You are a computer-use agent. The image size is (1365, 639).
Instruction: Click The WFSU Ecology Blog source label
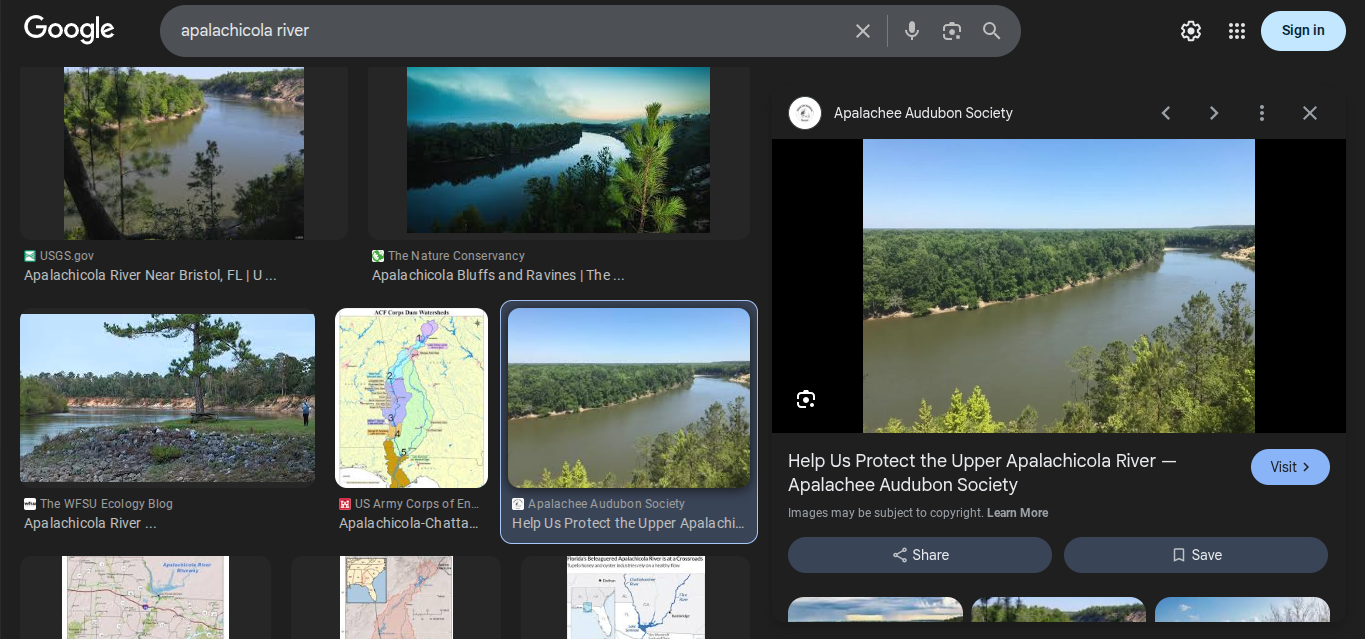106,504
